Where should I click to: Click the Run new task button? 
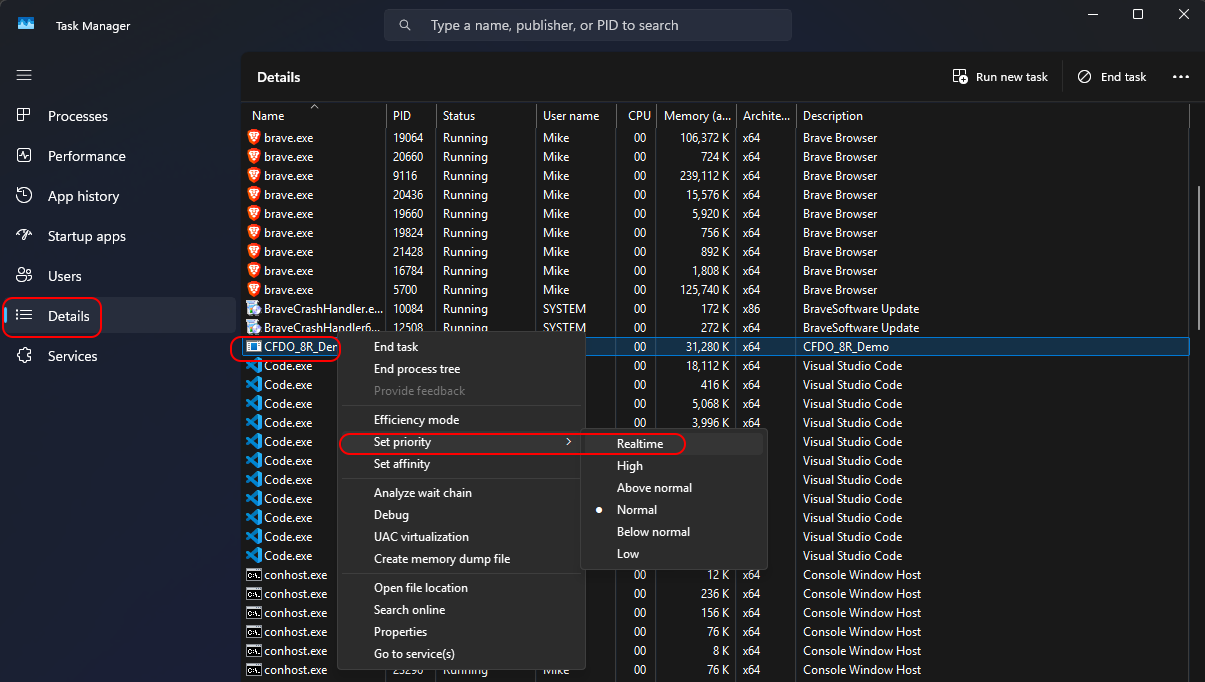(x=1000, y=77)
